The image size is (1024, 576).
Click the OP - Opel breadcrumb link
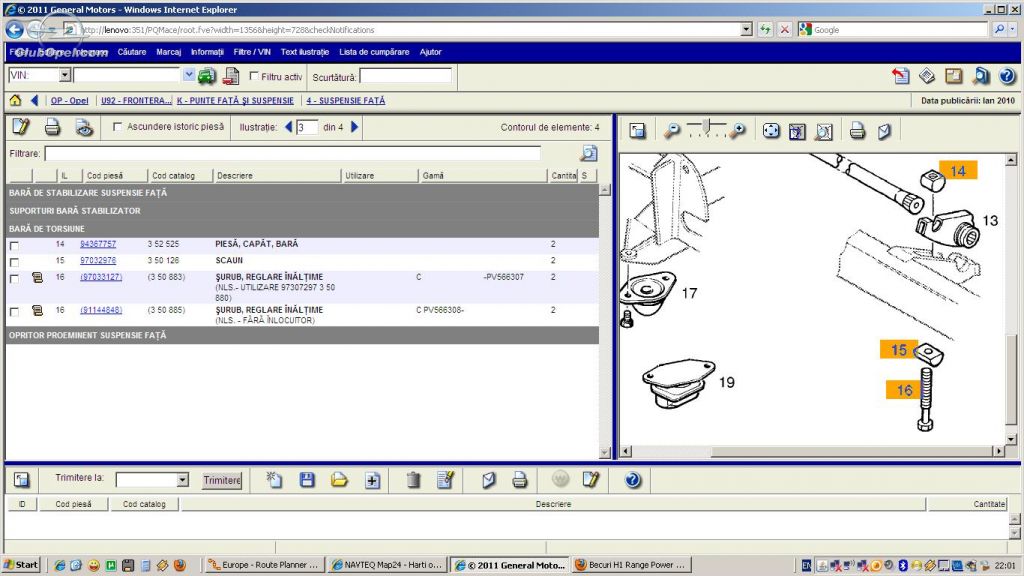pyautogui.click(x=69, y=101)
